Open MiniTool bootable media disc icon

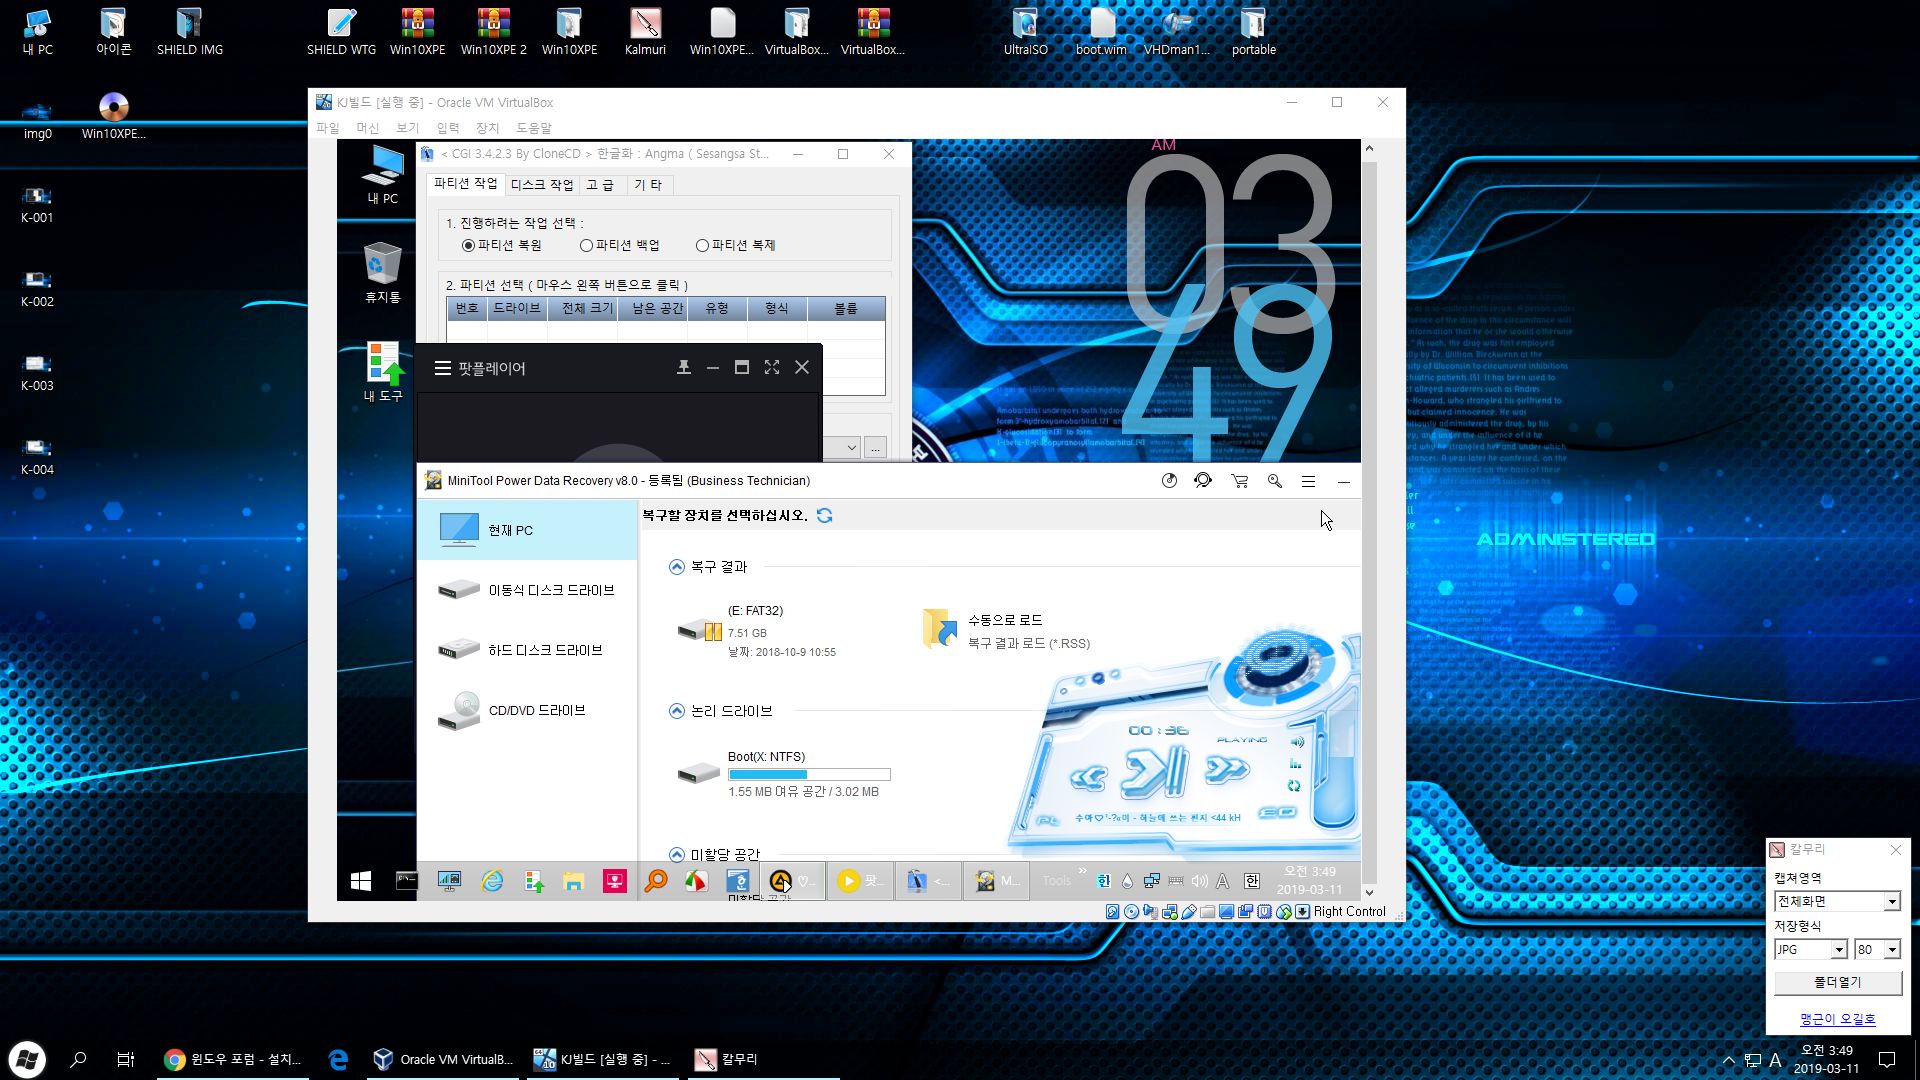click(x=1169, y=481)
